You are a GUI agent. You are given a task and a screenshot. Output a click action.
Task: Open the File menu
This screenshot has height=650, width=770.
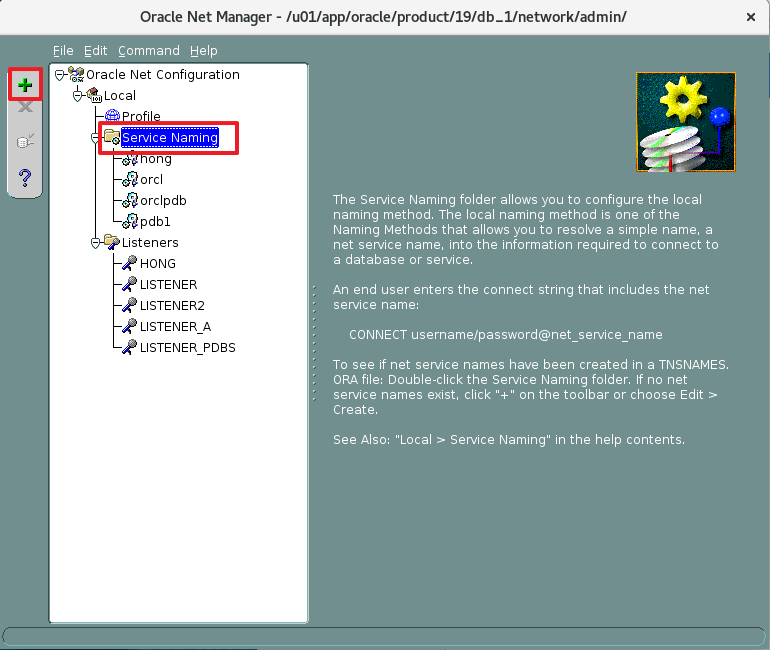tap(63, 51)
